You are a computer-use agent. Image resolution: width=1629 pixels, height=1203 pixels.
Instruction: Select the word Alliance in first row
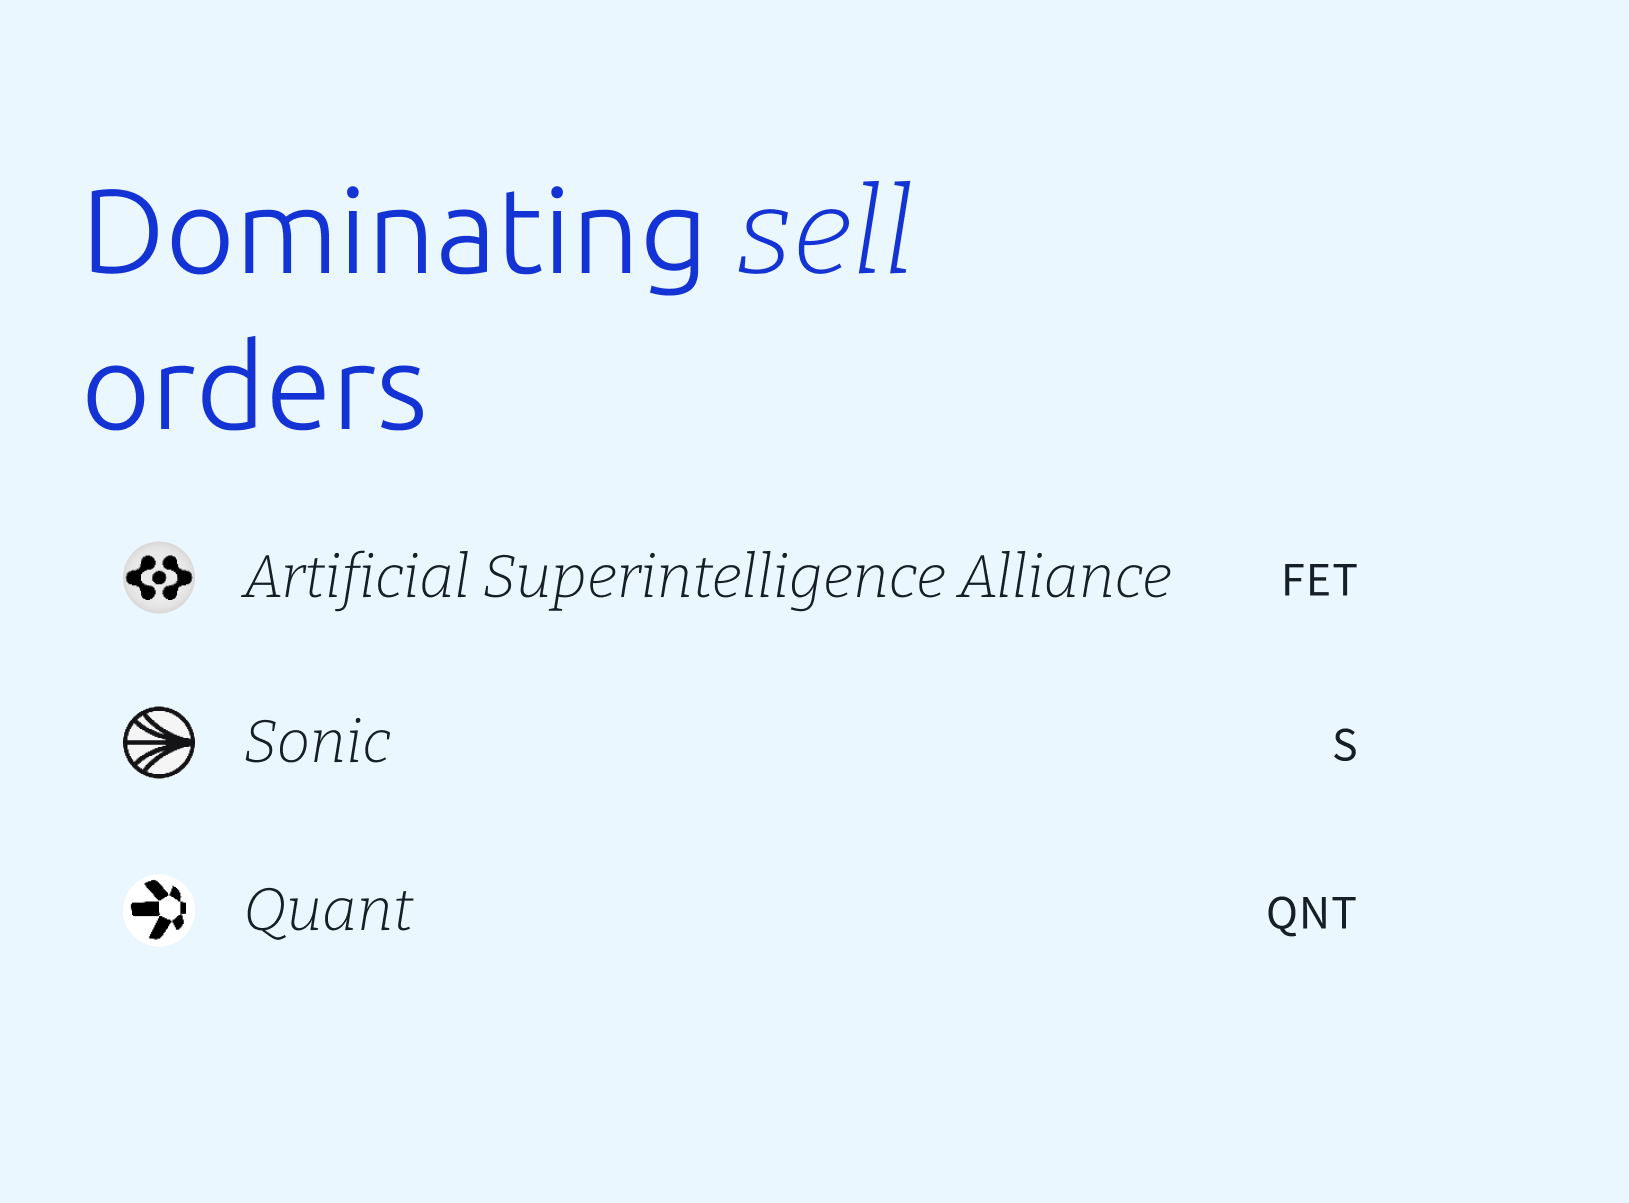pyautogui.click(x=1065, y=577)
